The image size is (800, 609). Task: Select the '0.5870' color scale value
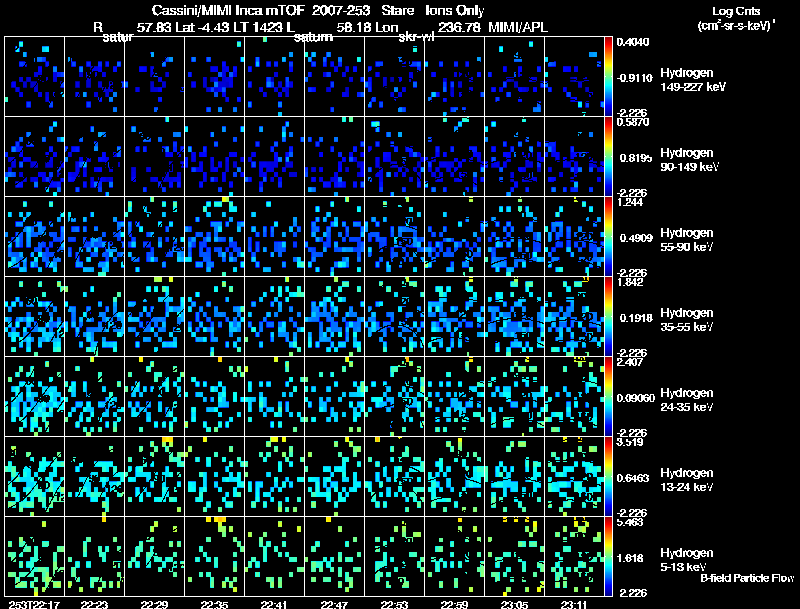click(x=633, y=122)
